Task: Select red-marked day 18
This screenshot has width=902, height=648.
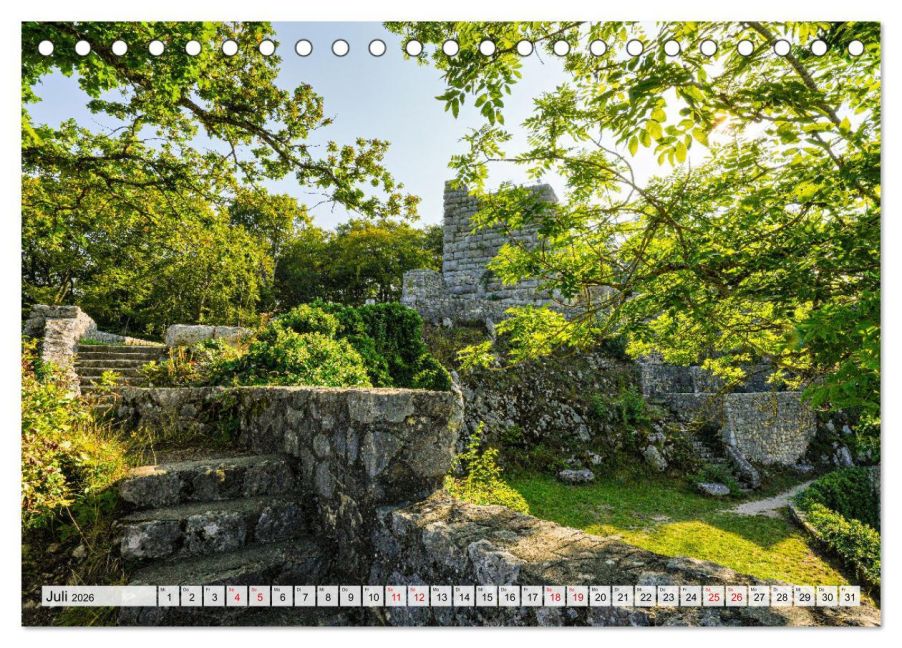Action: pos(554,596)
